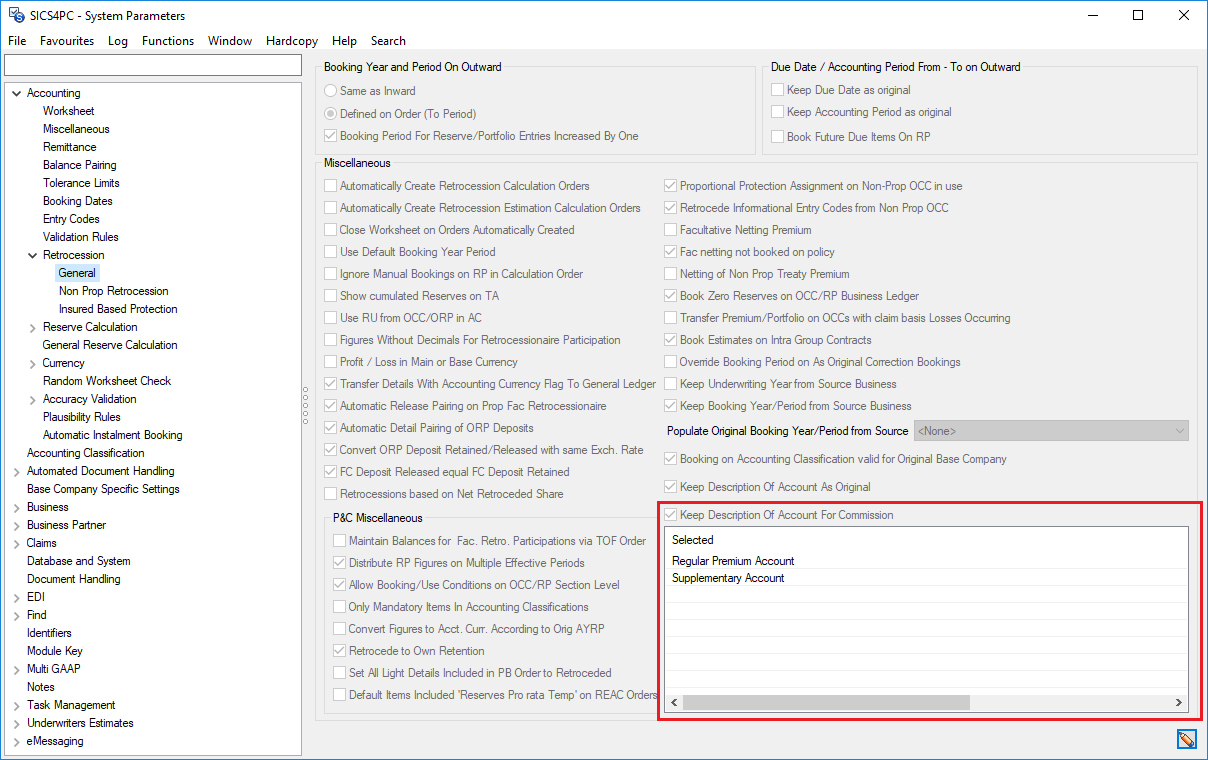Expand the Reserve Calculation tree node

[32, 327]
